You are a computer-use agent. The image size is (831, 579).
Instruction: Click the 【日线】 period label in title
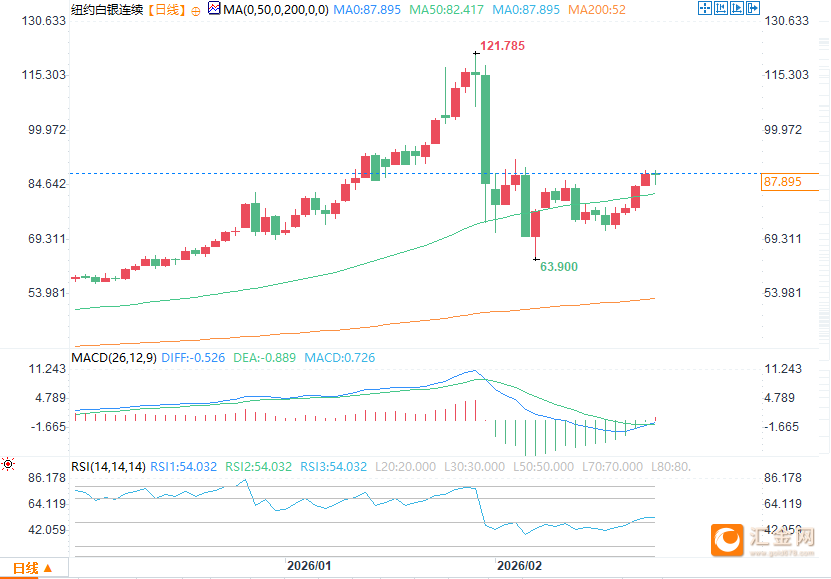(166, 10)
